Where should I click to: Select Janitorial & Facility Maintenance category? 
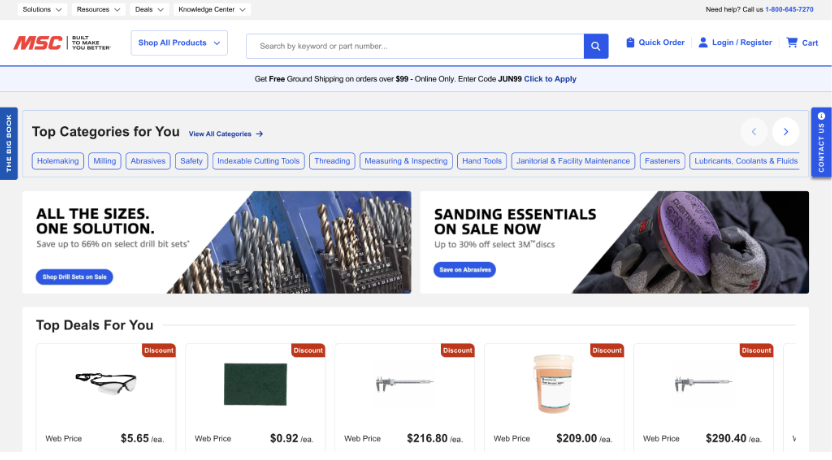tap(573, 161)
